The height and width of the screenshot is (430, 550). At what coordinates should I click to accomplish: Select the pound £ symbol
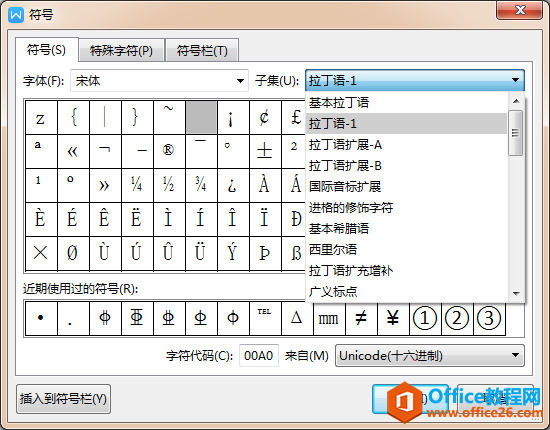[294, 117]
